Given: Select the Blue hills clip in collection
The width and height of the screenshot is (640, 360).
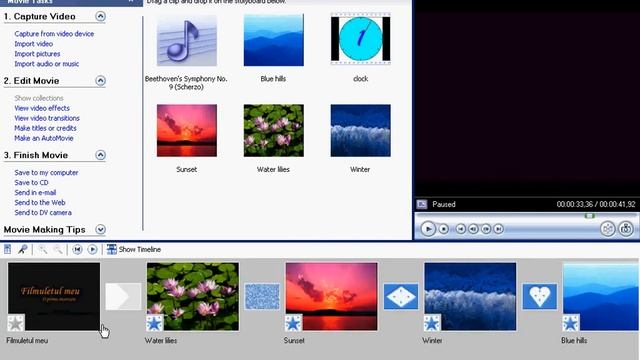Looking at the screenshot, I should coord(273,40).
